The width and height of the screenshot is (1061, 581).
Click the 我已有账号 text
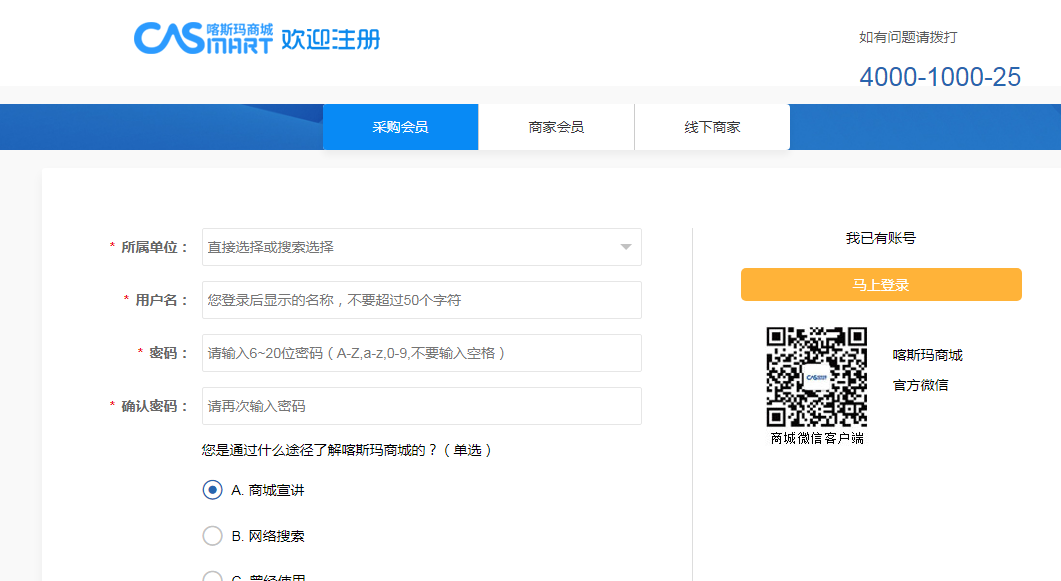click(x=880, y=238)
